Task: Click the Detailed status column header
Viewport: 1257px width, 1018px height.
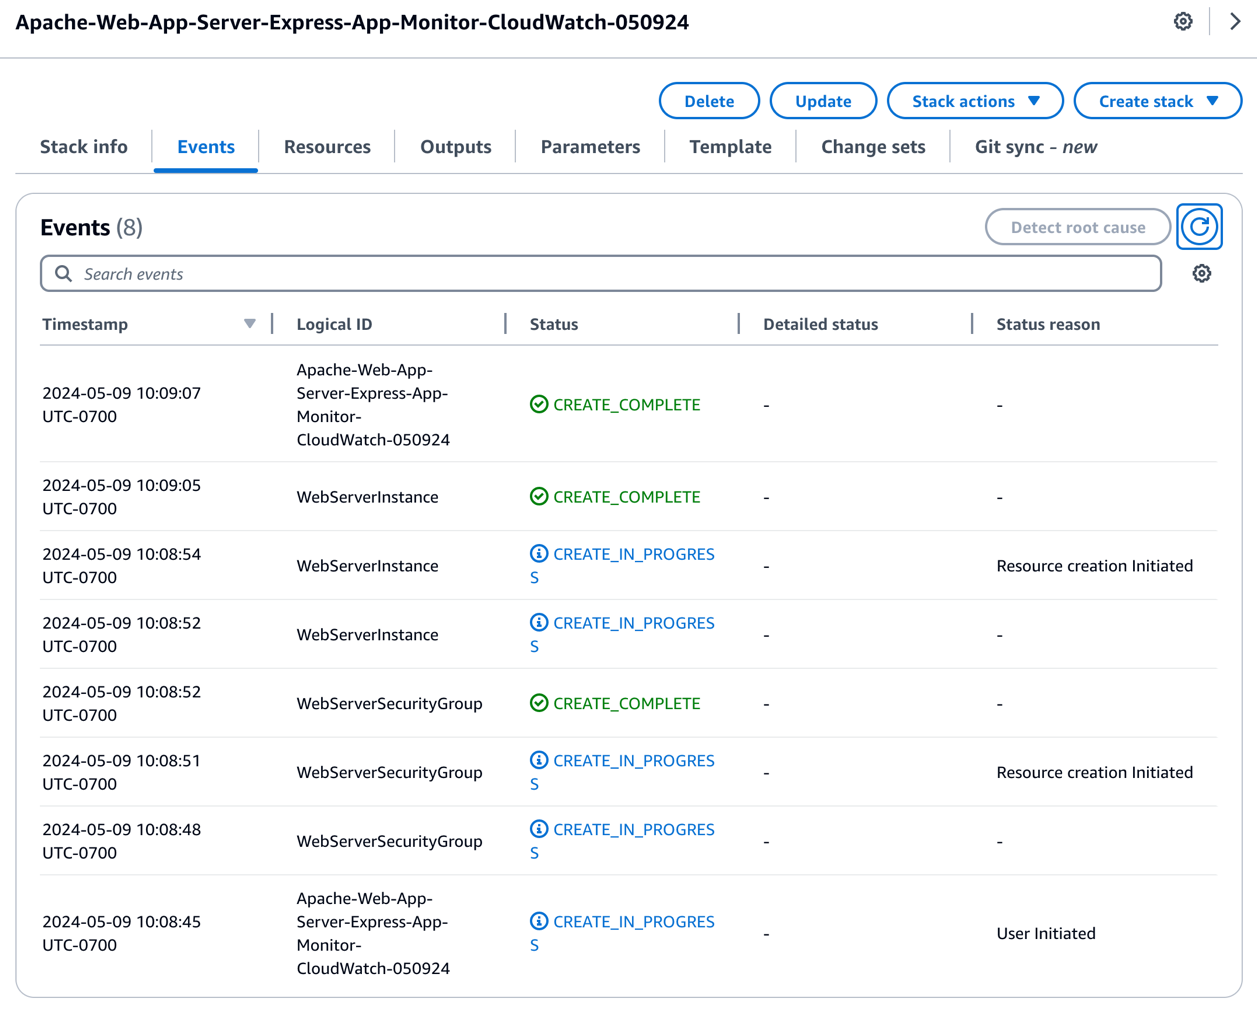Action: [820, 324]
